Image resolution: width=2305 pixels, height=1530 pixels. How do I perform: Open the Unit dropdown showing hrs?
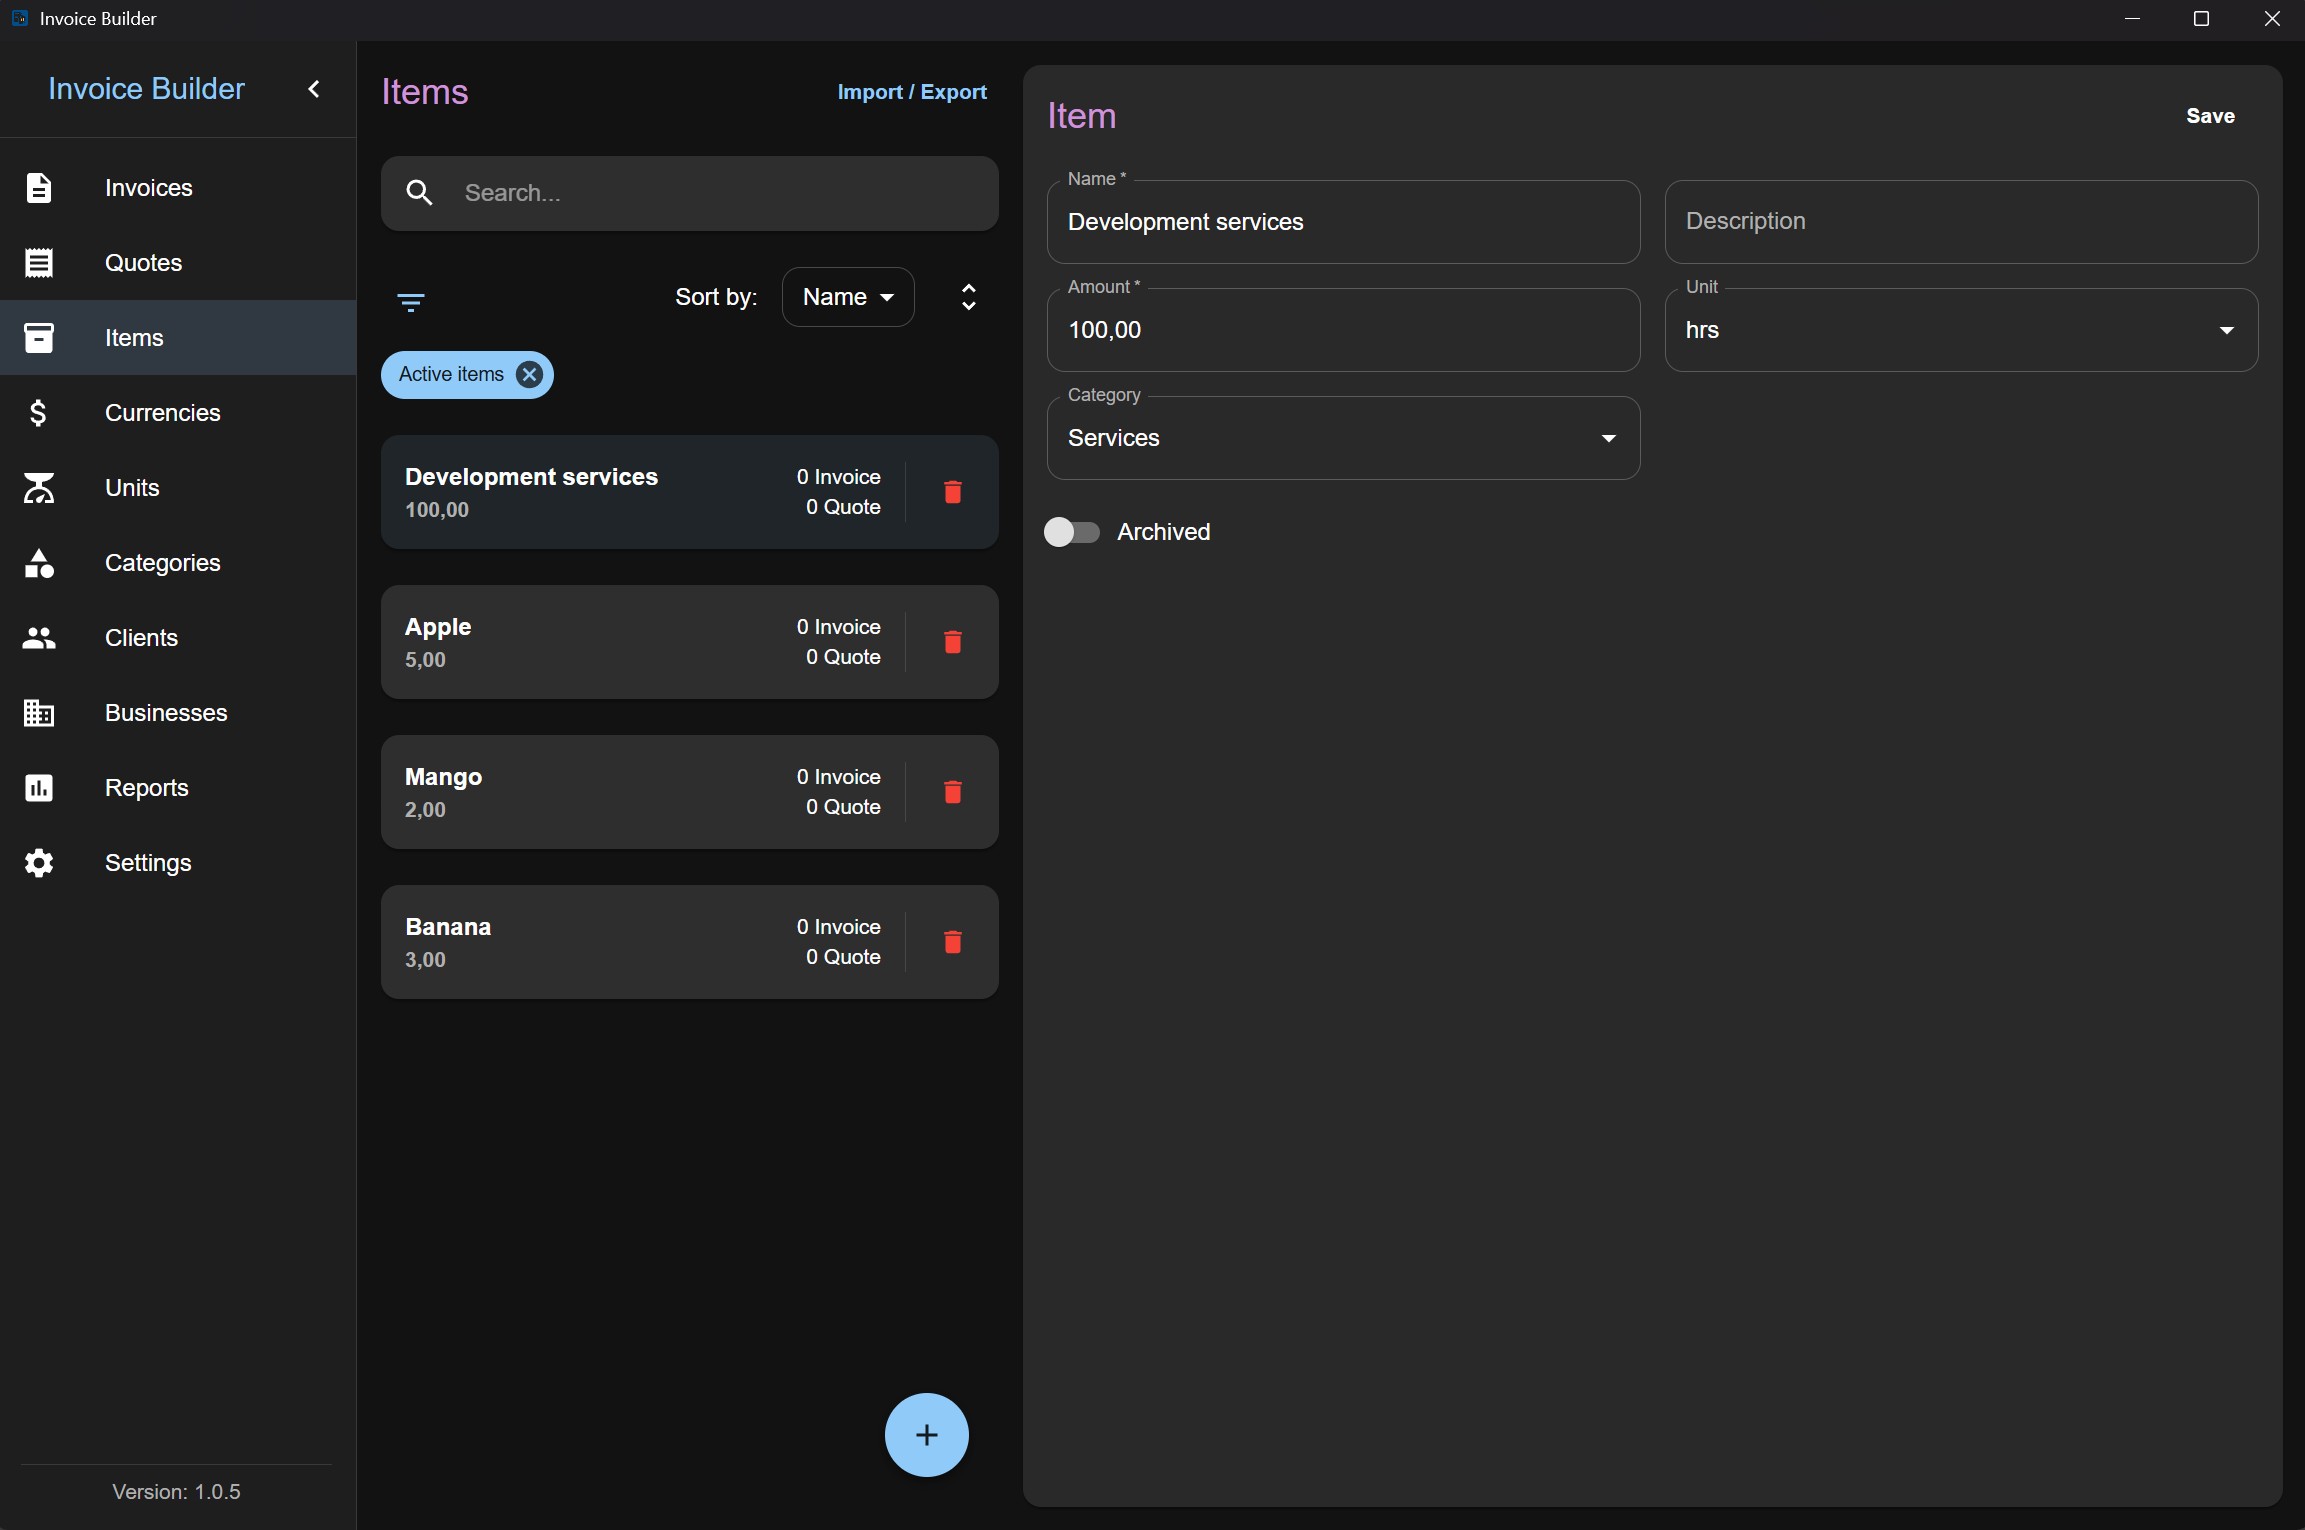tap(1961, 330)
